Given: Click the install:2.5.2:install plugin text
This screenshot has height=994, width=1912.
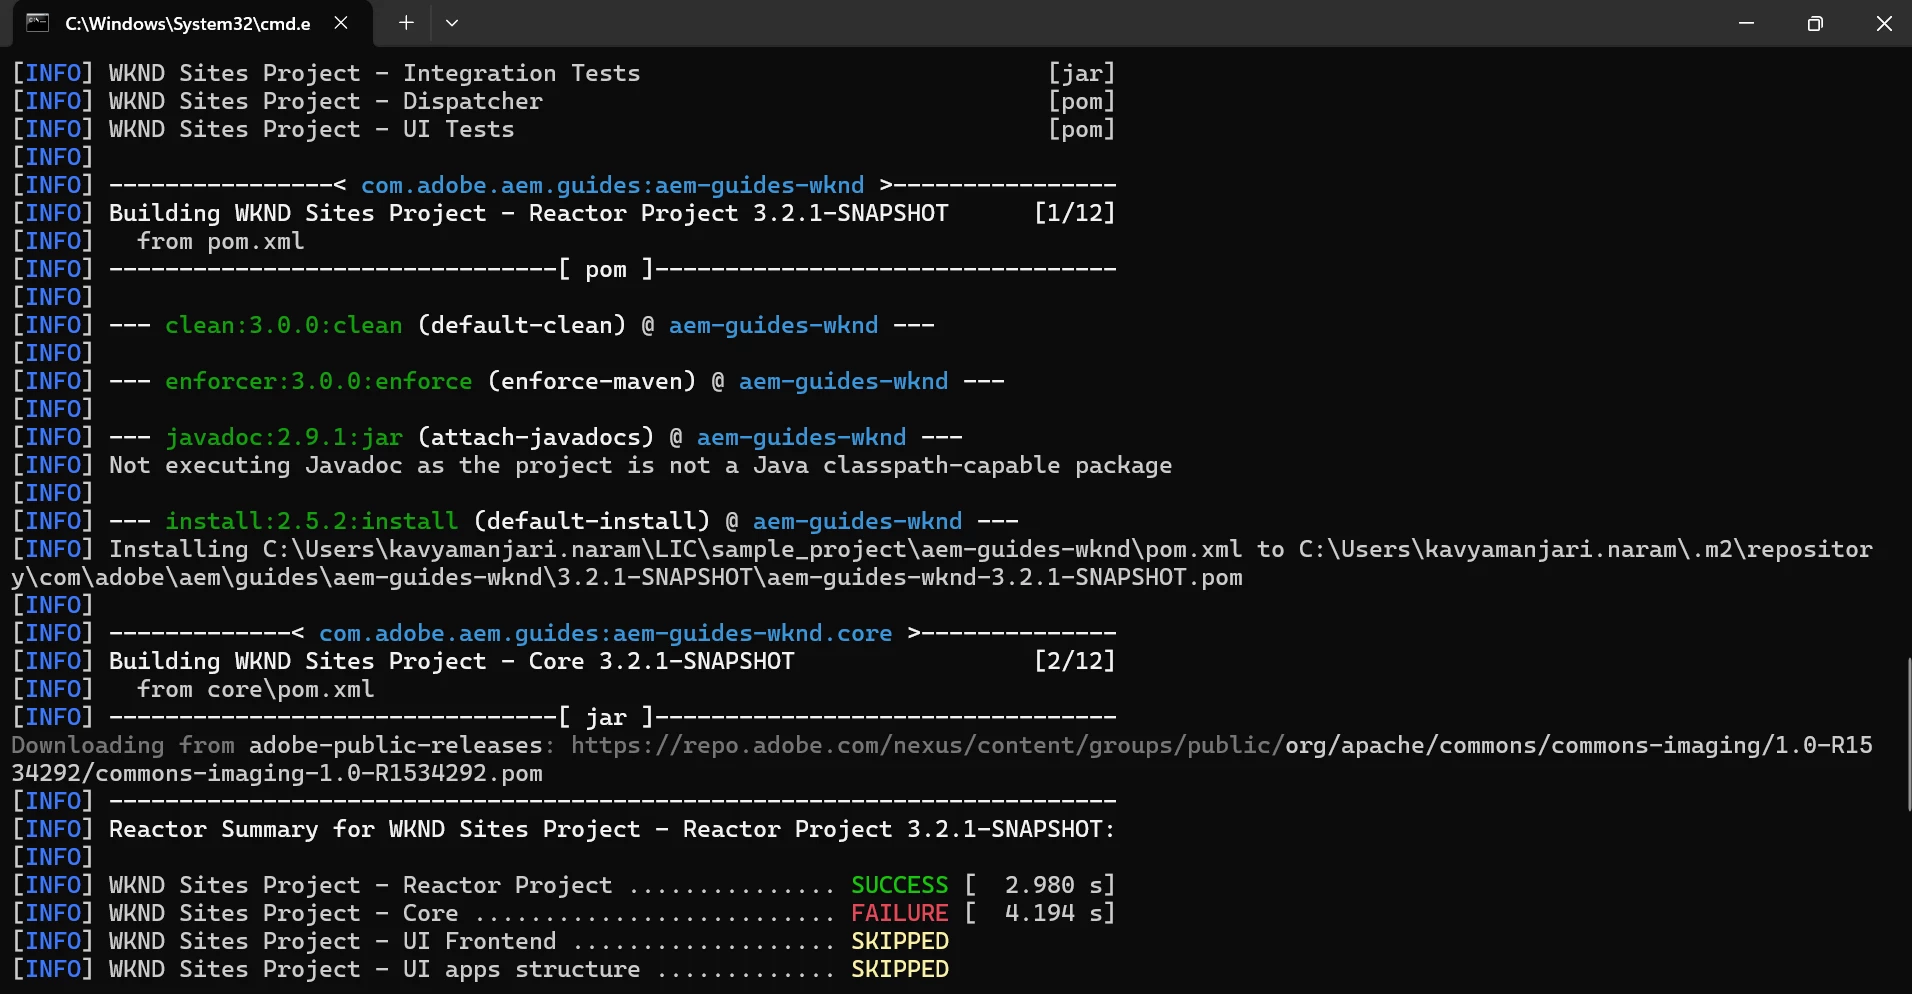Looking at the screenshot, I should pyautogui.click(x=311, y=521).
